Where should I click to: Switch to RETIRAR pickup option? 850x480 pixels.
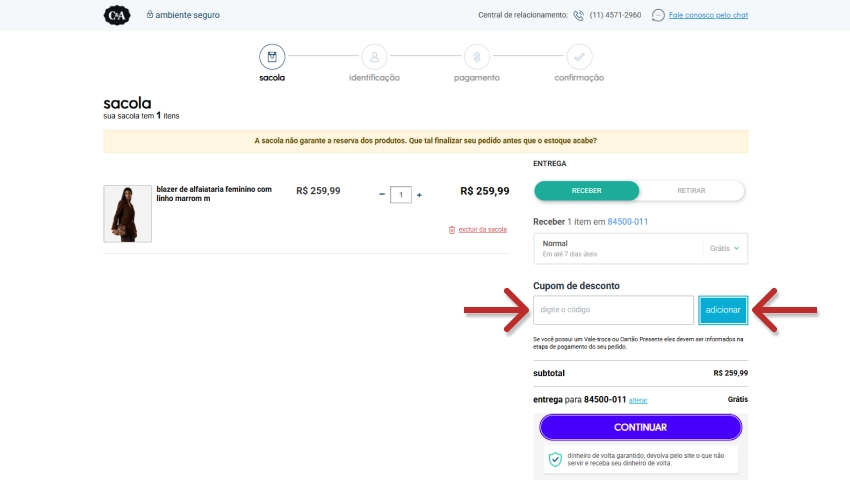pos(691,191)
